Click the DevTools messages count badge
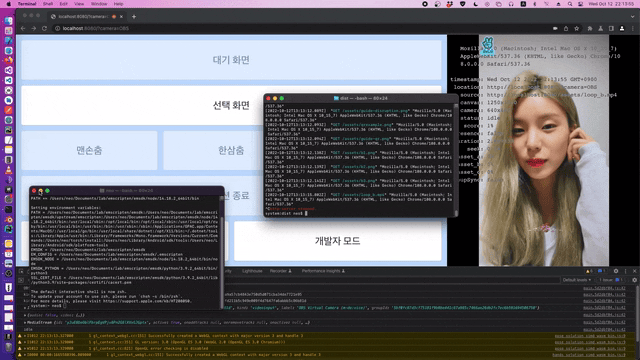The width and height of the screenshot is (640, 360). pos(601,271)
